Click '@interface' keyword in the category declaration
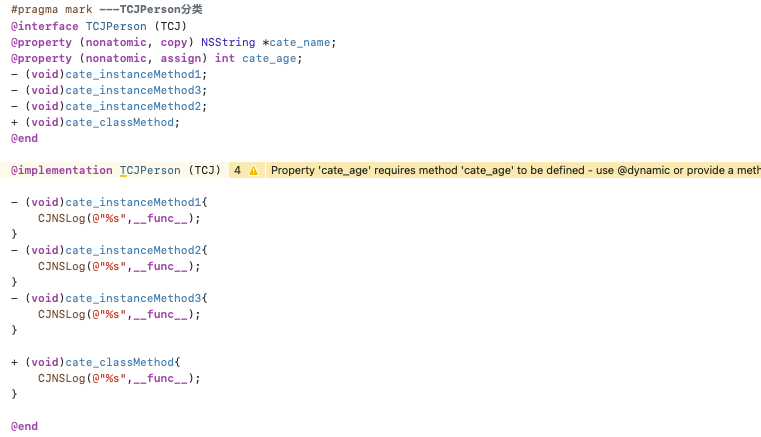761x437 pixels. [x=45, y=26]
